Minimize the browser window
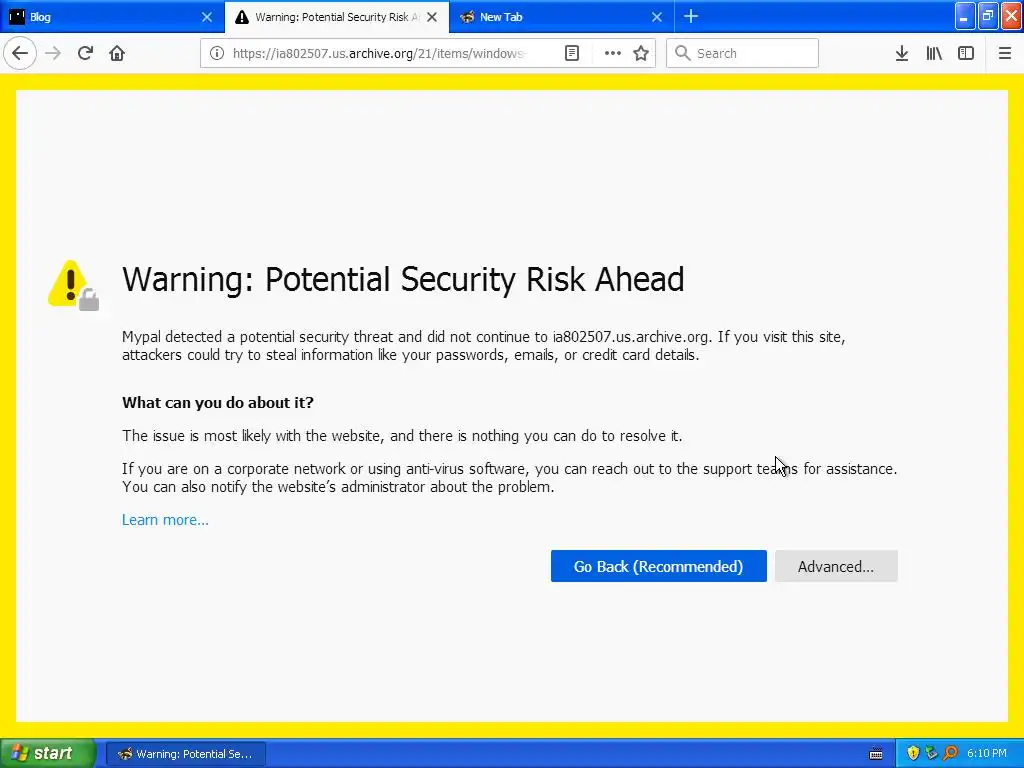 964,16
